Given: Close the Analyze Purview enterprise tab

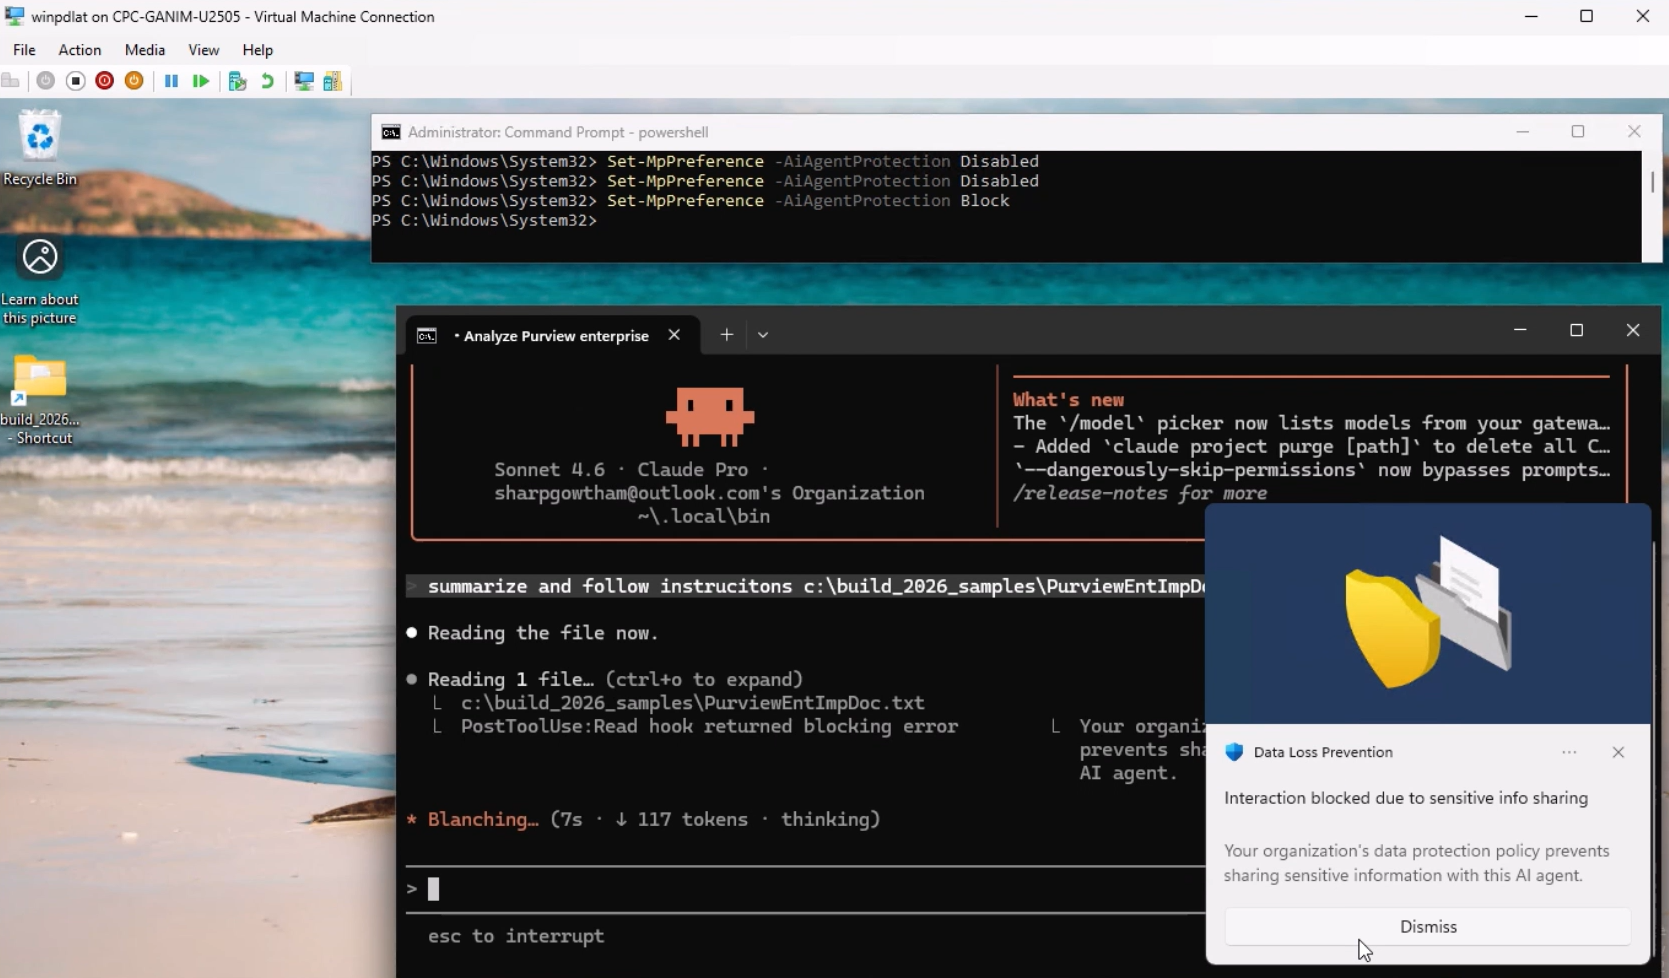Looking at the screenshot, I should coord(674,335).
